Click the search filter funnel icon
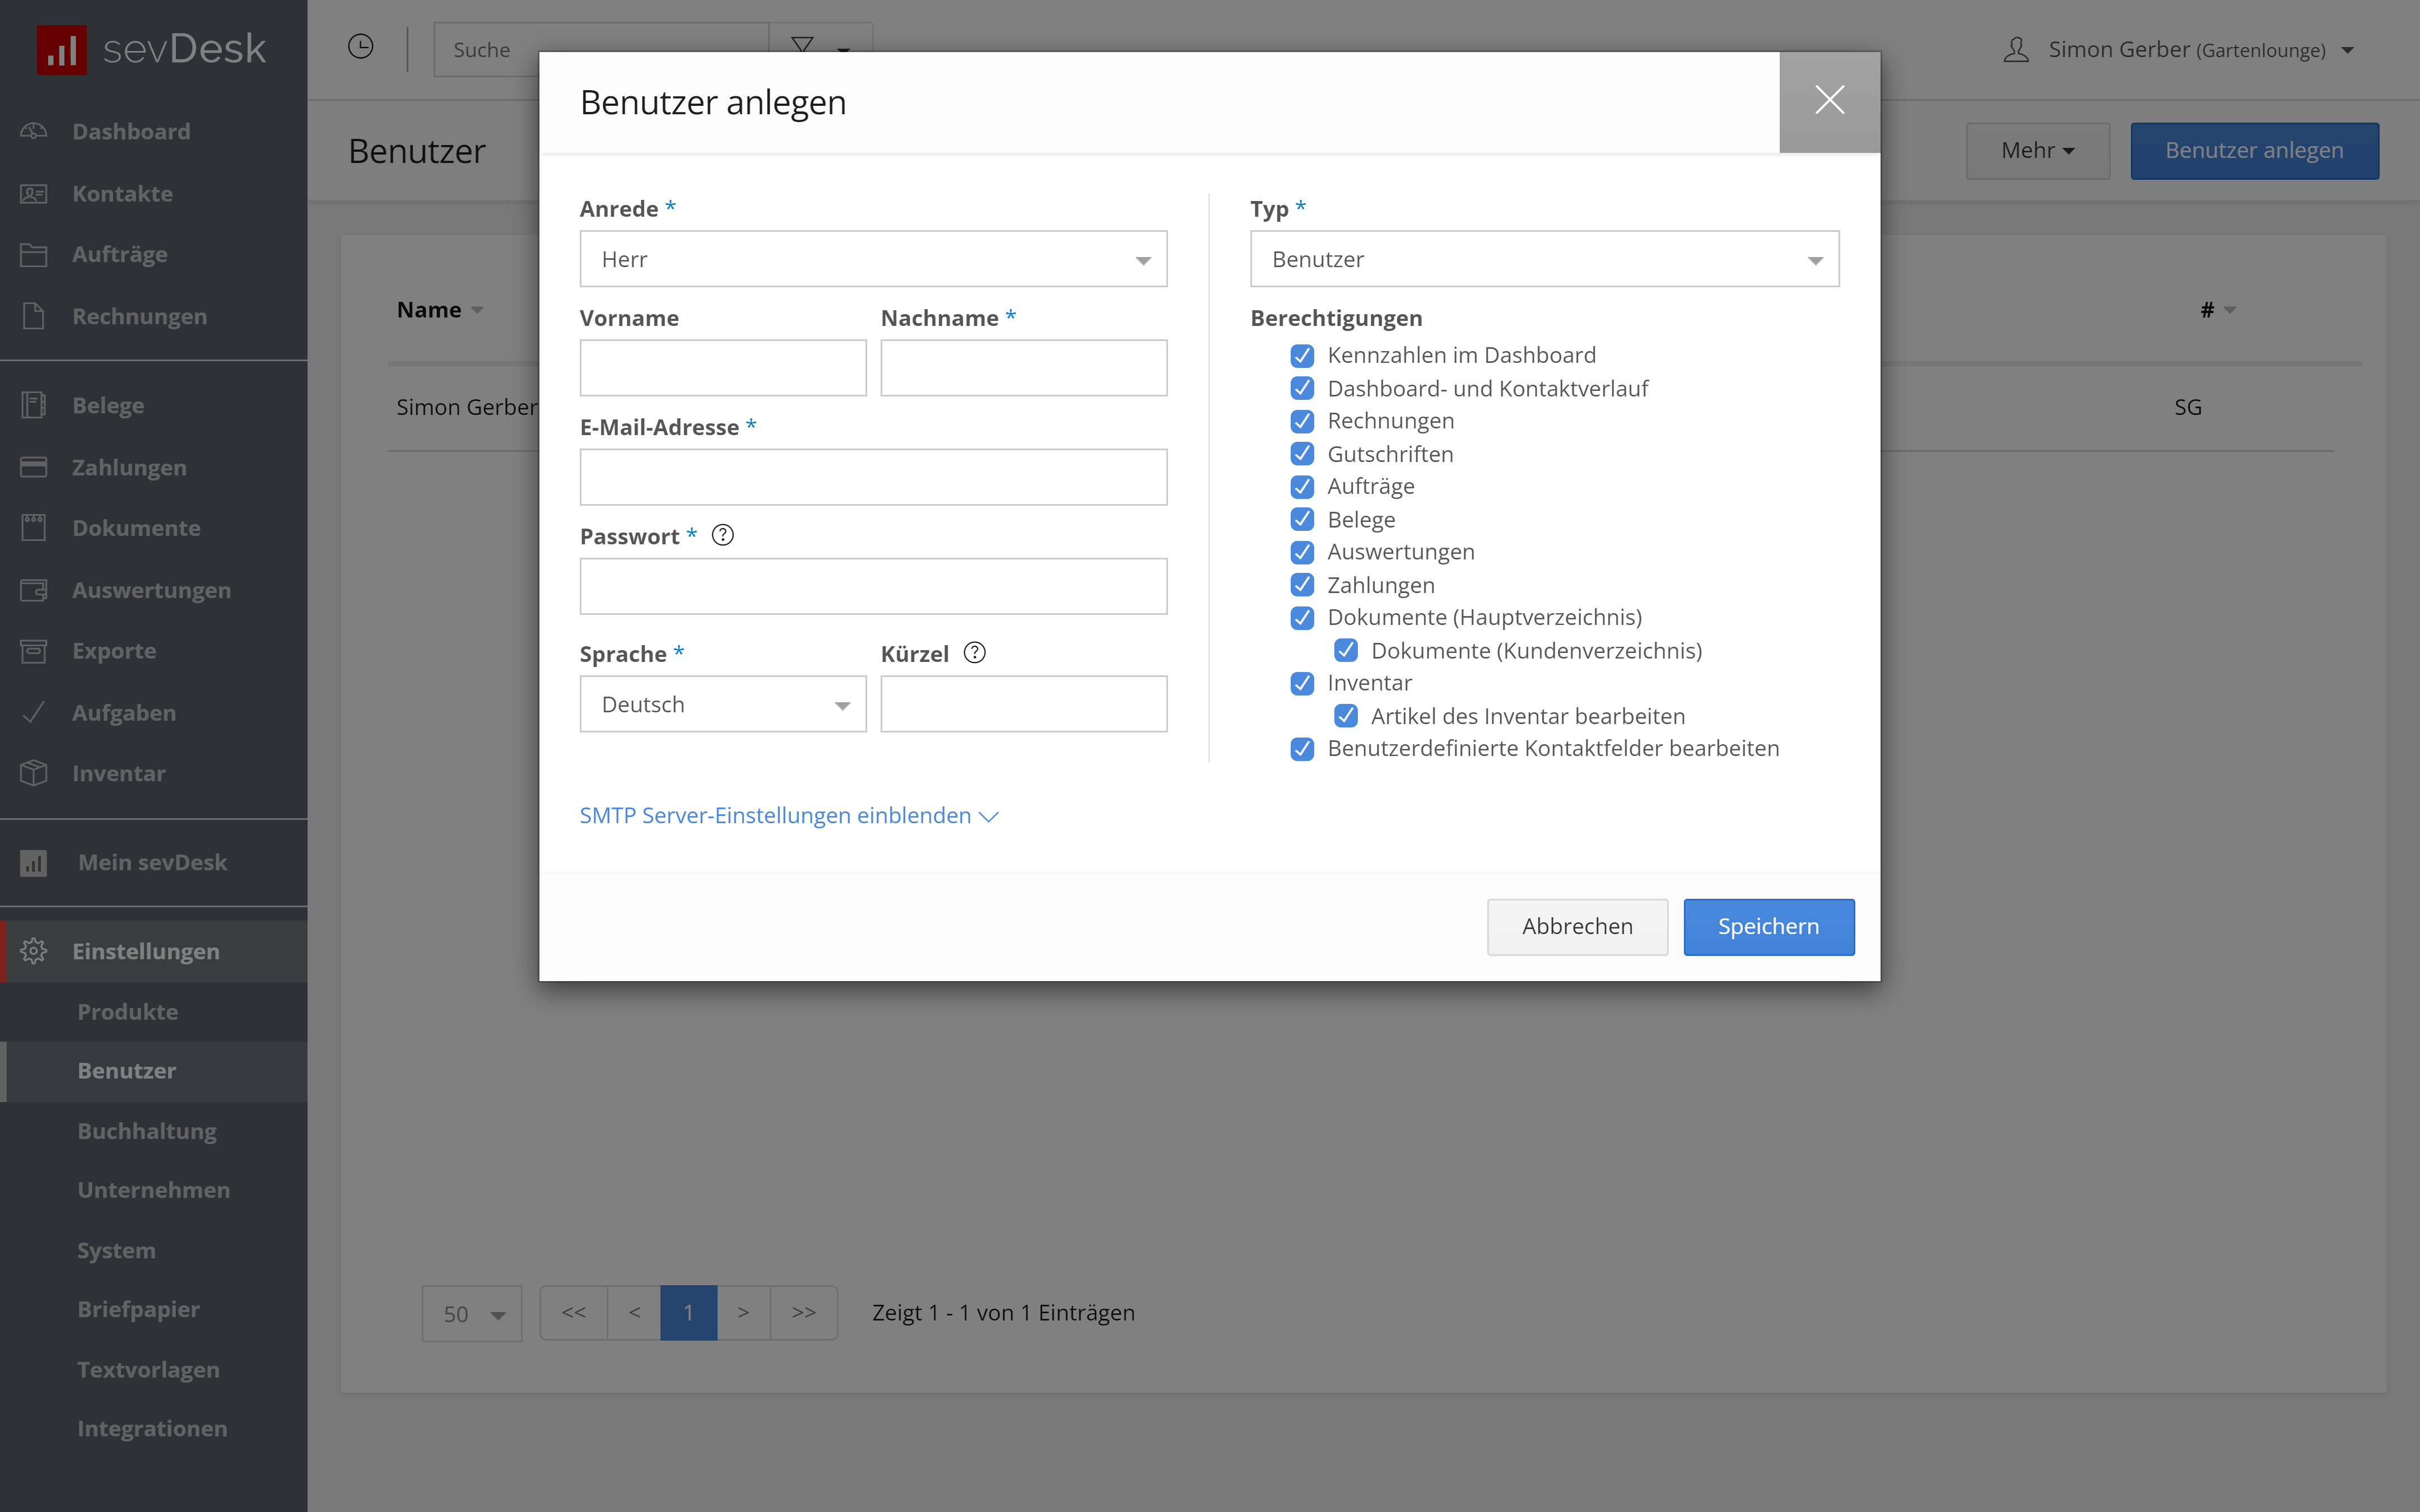 point(801,44)
